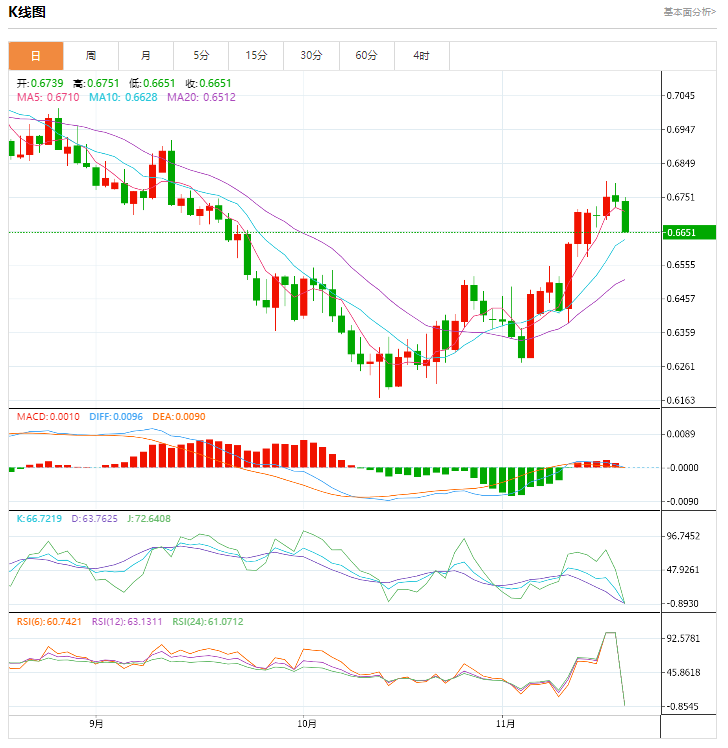Click the 开:0.6739 open value
The height and width of the screenshot is (748, 728).
(40, 83)
